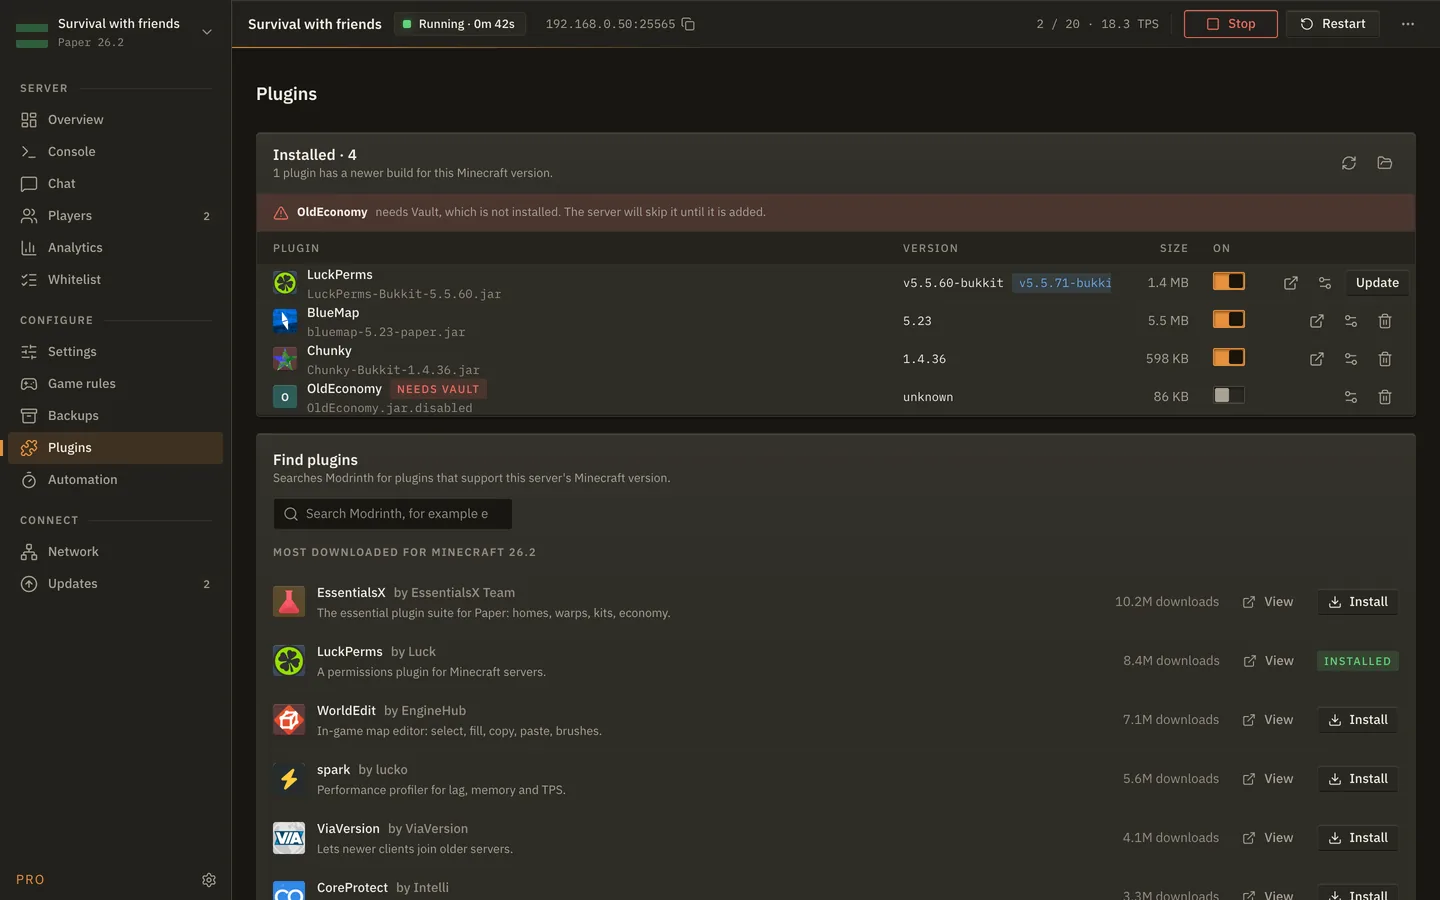
Task: Delete the OldEconomy plugin
Action: coord(1385,397)
